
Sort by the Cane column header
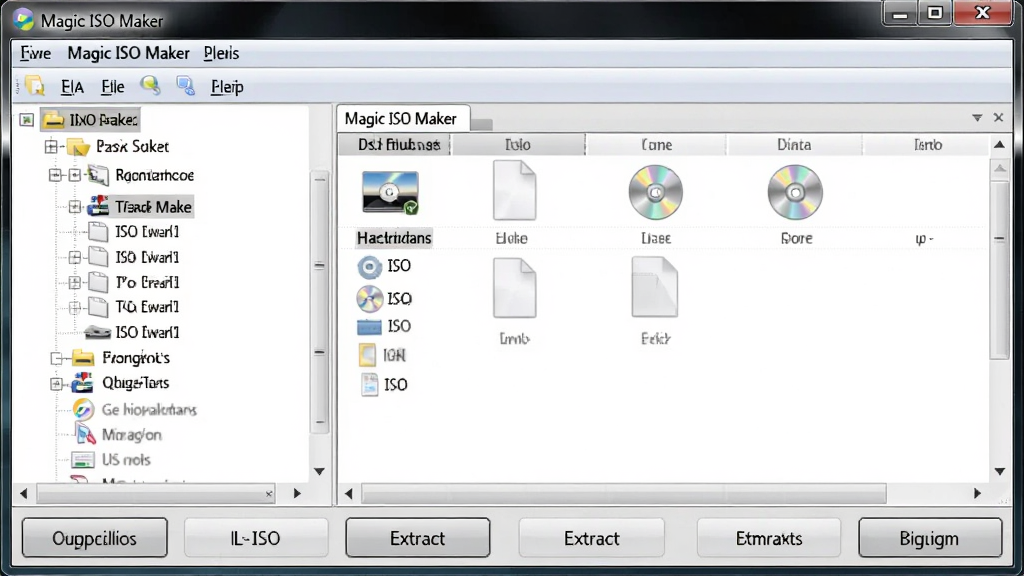656,144
